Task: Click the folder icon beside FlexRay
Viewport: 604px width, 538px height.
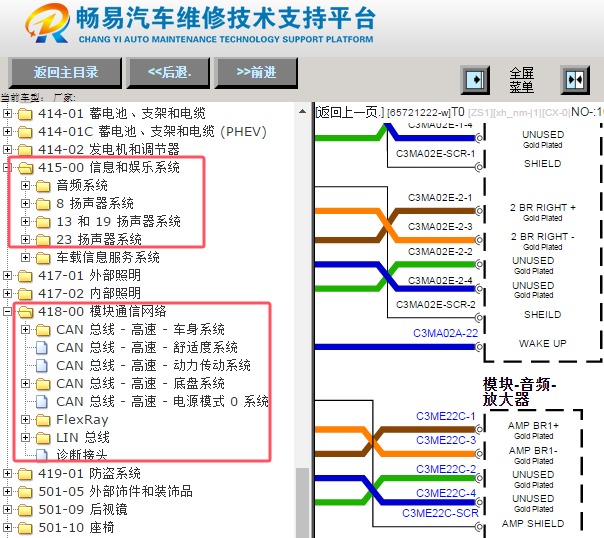Action: pyautogui.click(x=43, y=420)
